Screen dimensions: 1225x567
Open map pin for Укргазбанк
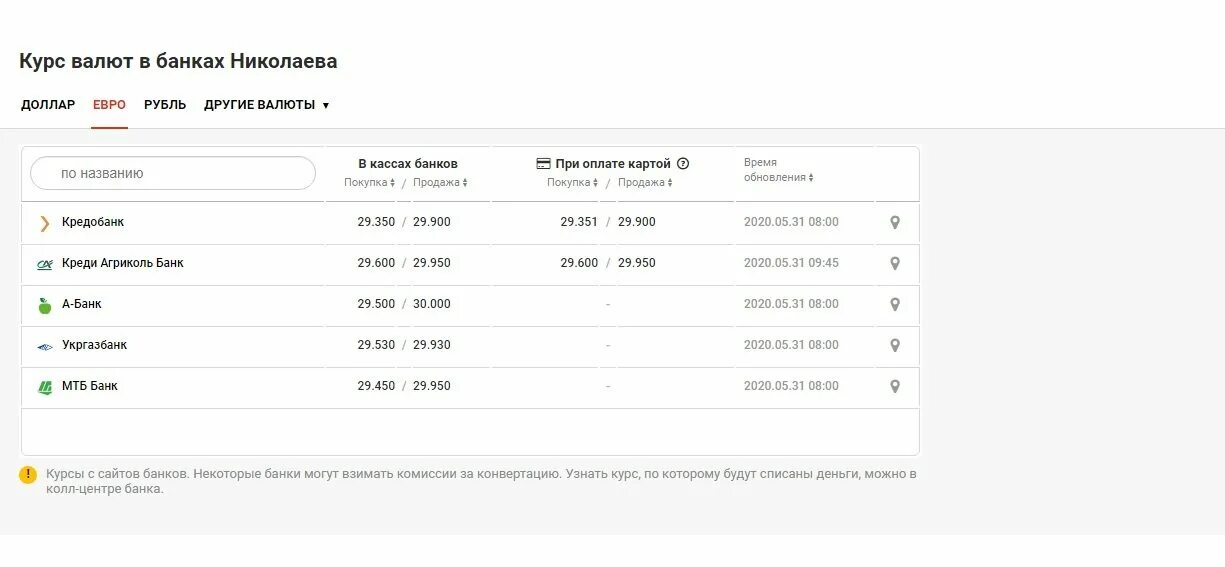(x=895, y=346)
